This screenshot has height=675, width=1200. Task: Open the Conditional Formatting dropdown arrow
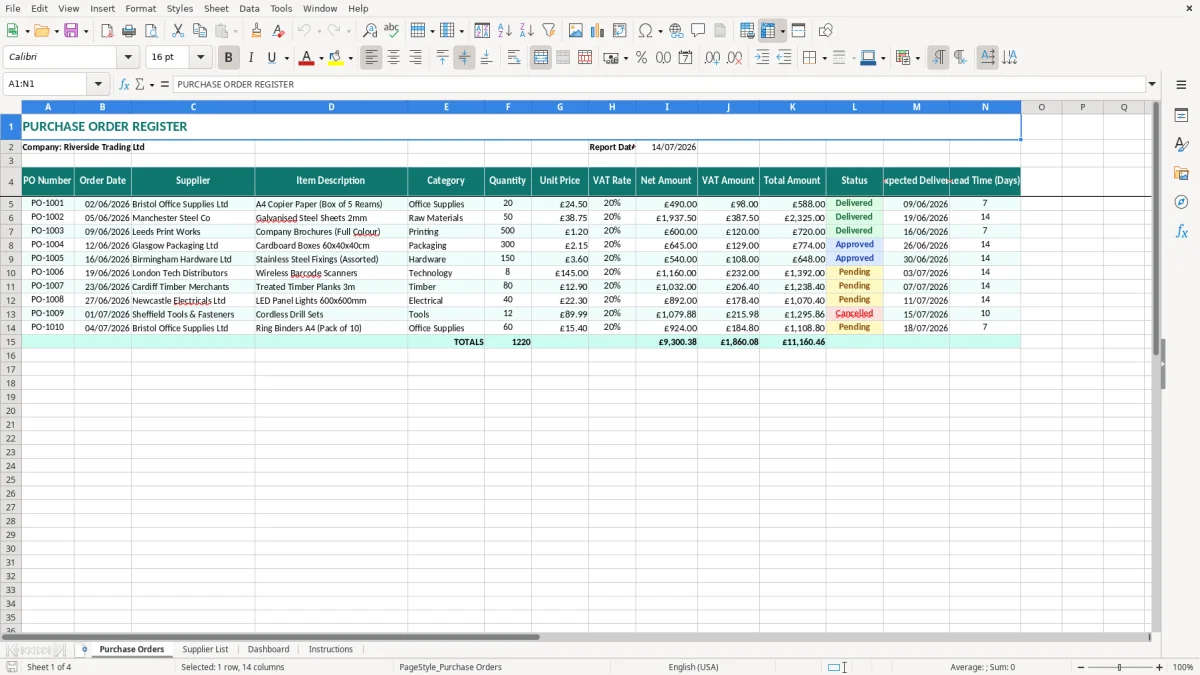917,58
